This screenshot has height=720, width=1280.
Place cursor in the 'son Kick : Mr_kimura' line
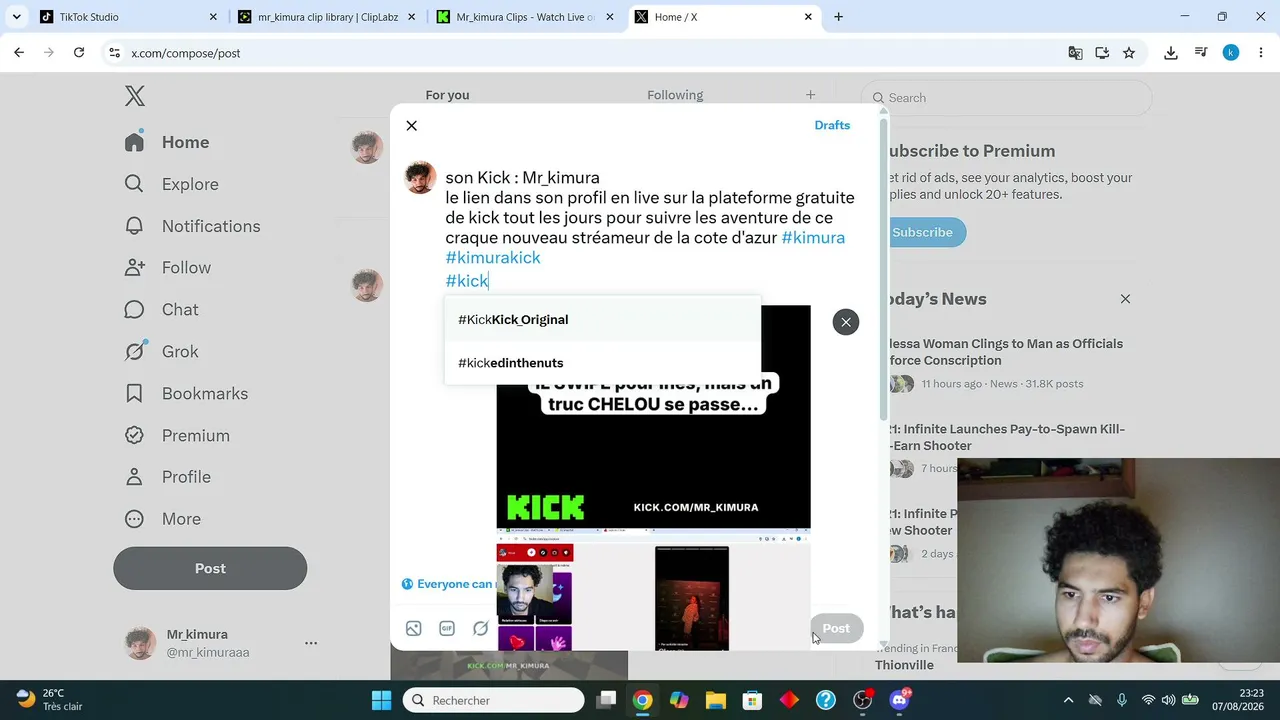[522, 178]
